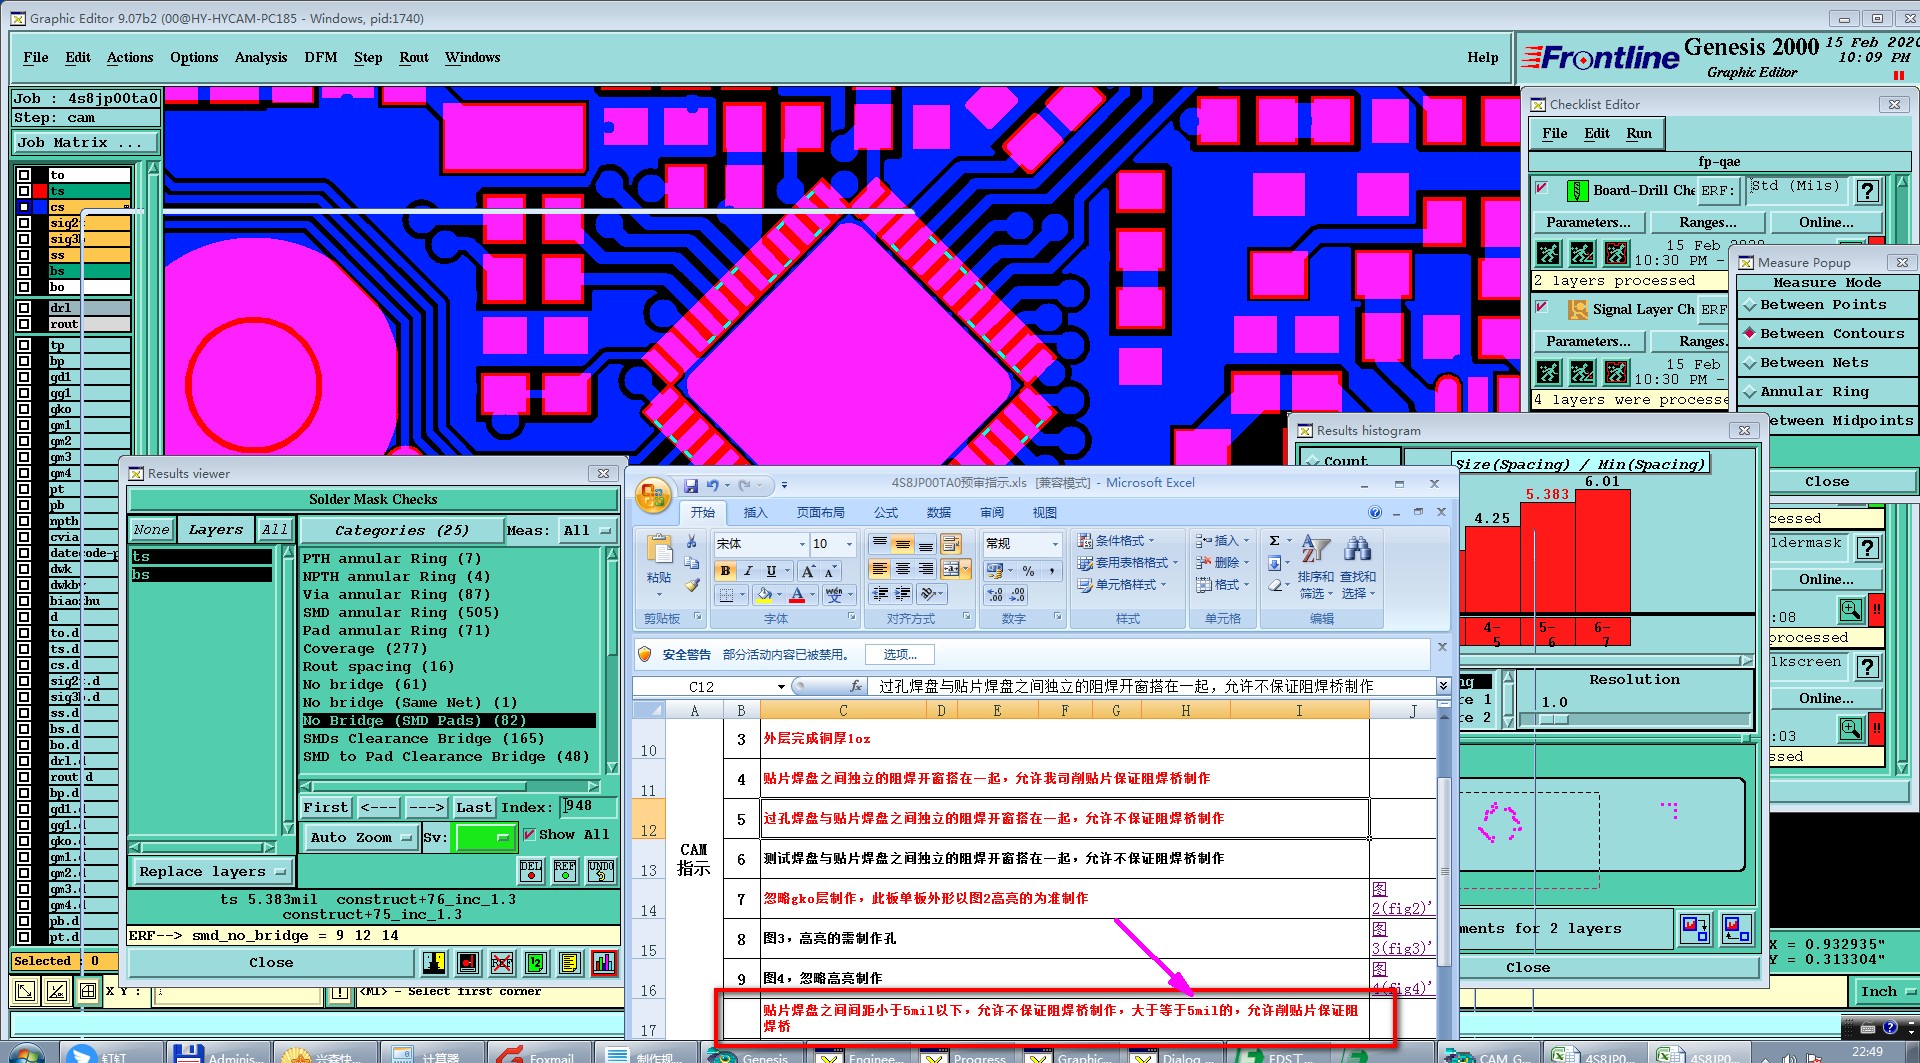Click Excel percent style icon

(x=1028, y=570)
